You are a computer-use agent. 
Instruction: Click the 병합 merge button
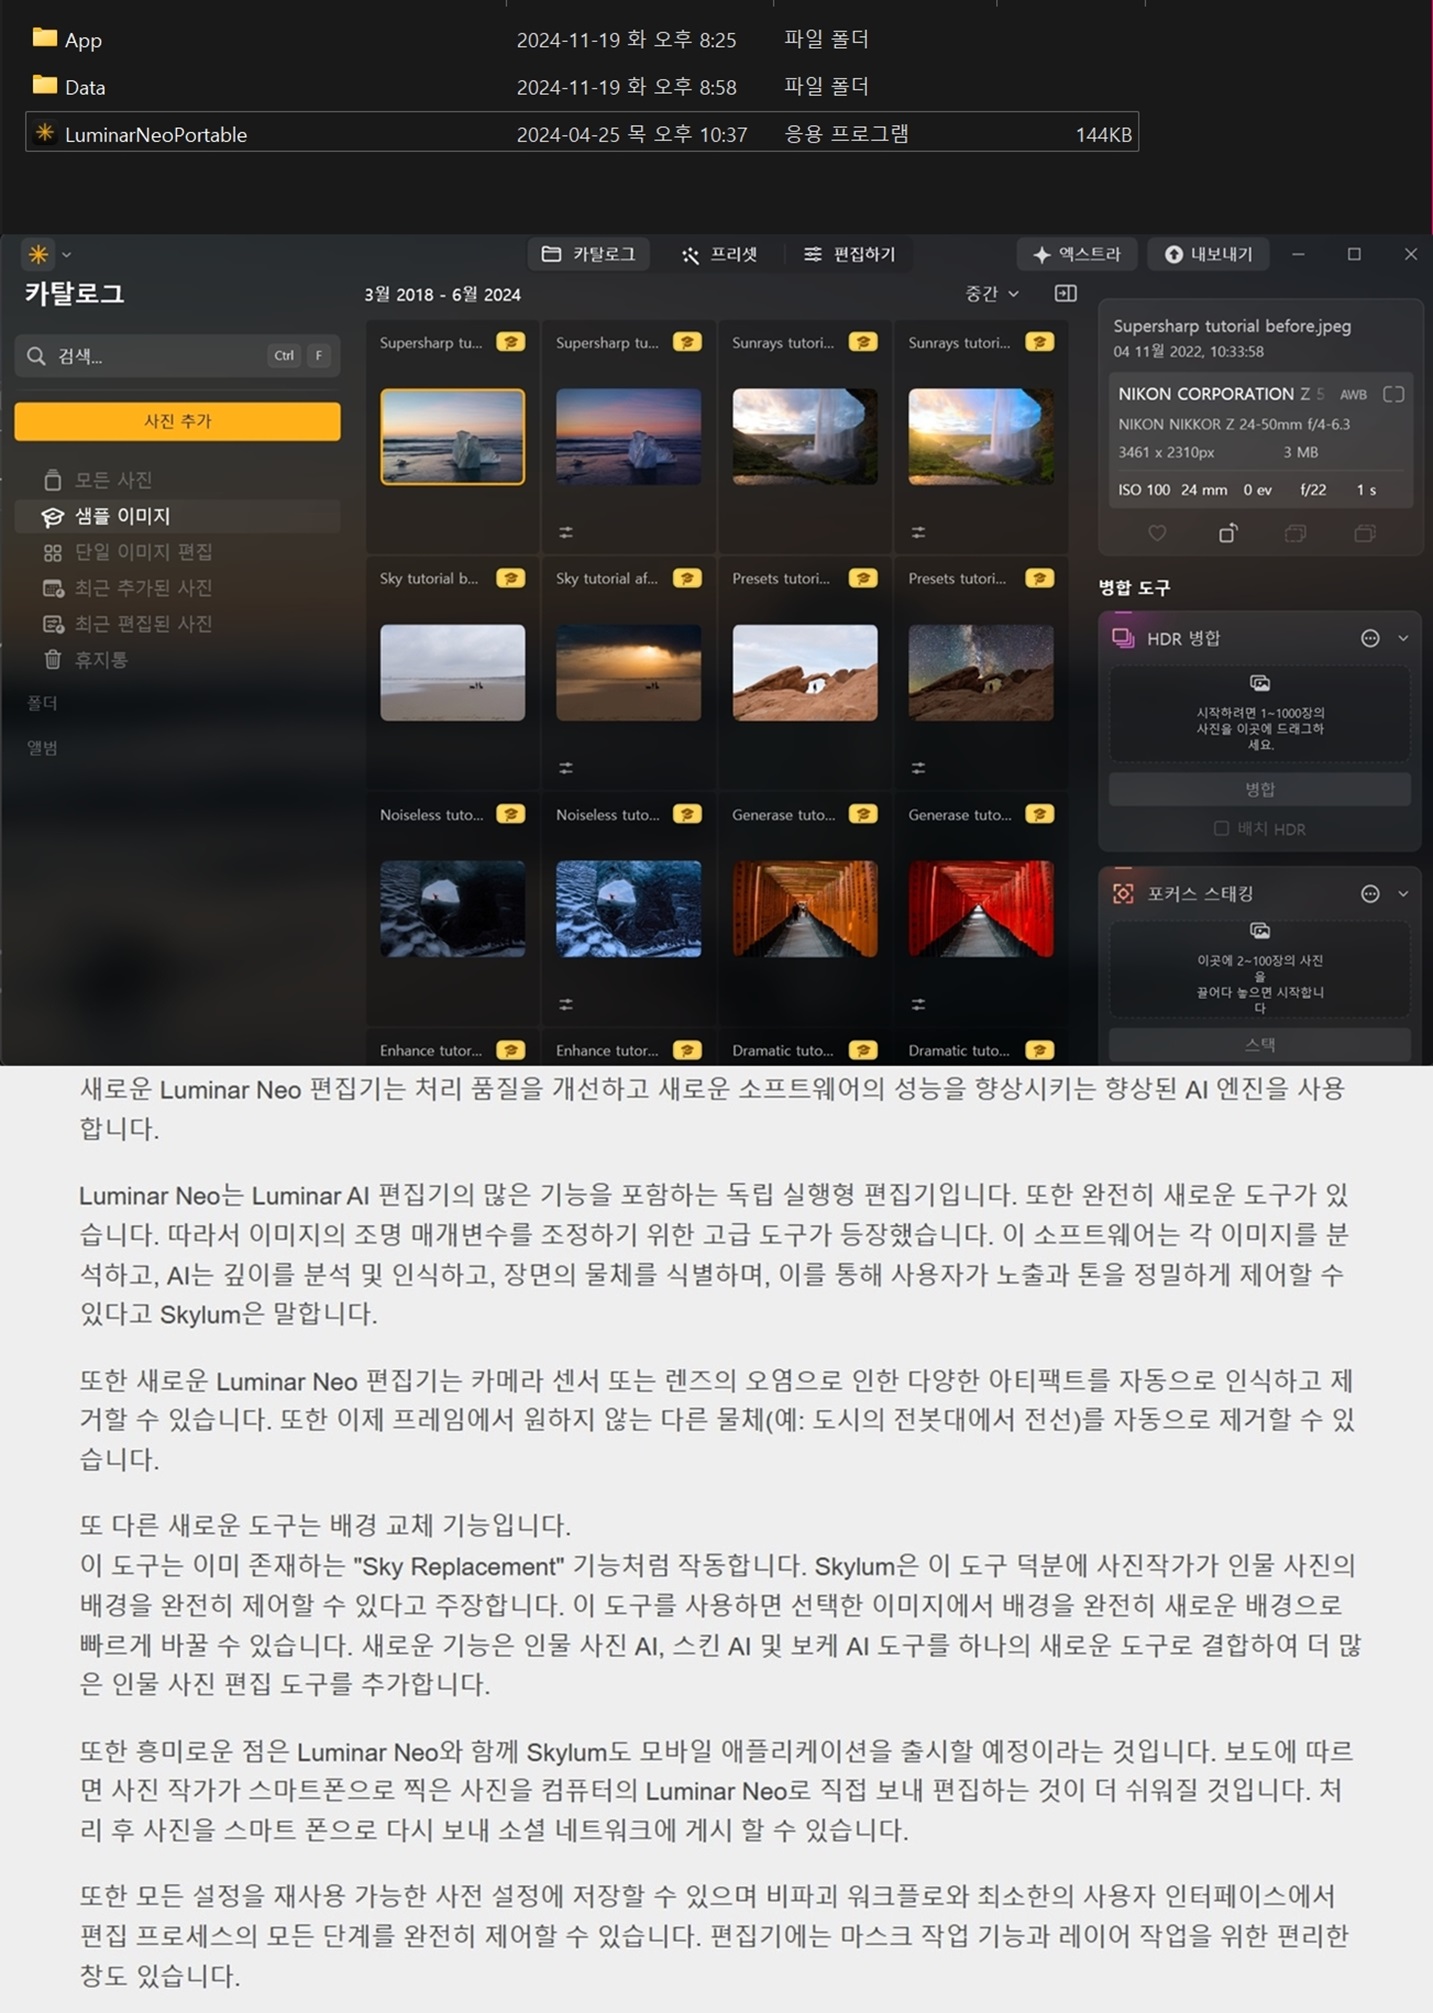pyautogui.click(x=1260, y=789)
